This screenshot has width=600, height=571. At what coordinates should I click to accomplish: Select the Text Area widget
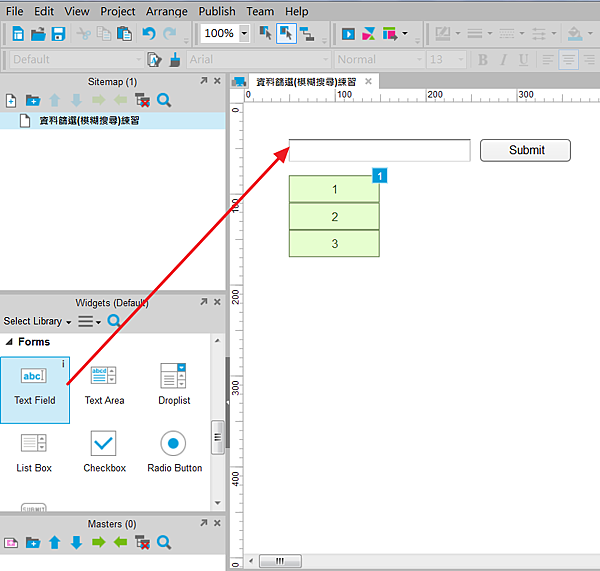(104, 385)
